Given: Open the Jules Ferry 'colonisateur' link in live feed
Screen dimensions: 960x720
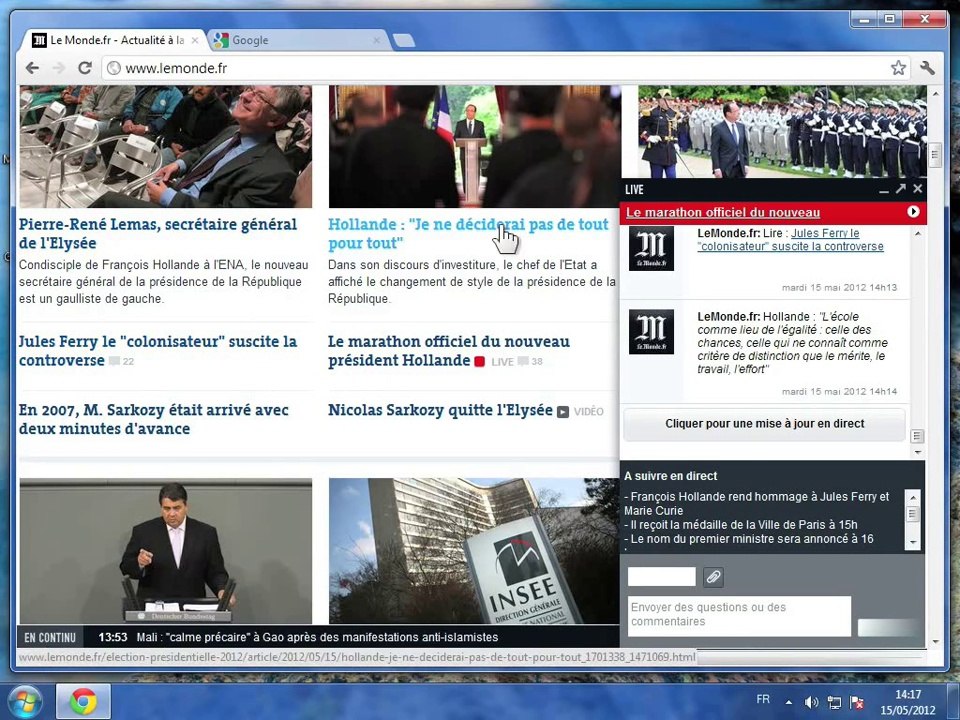Looking at the screenshot, I should pyautogui.click(x=790, y=240).
